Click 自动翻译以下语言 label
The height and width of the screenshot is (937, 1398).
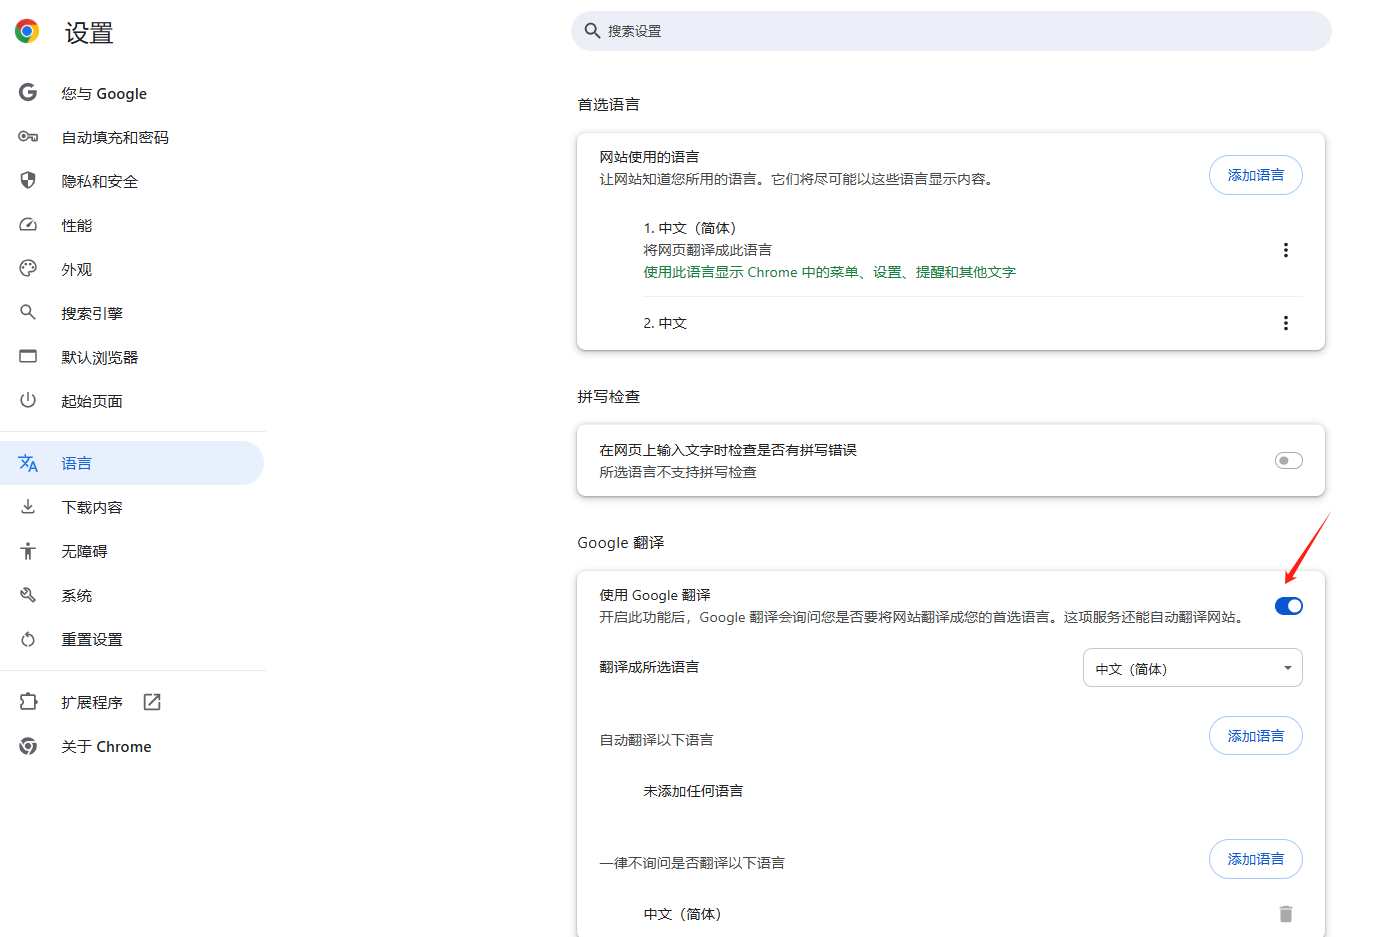[656, 740]
